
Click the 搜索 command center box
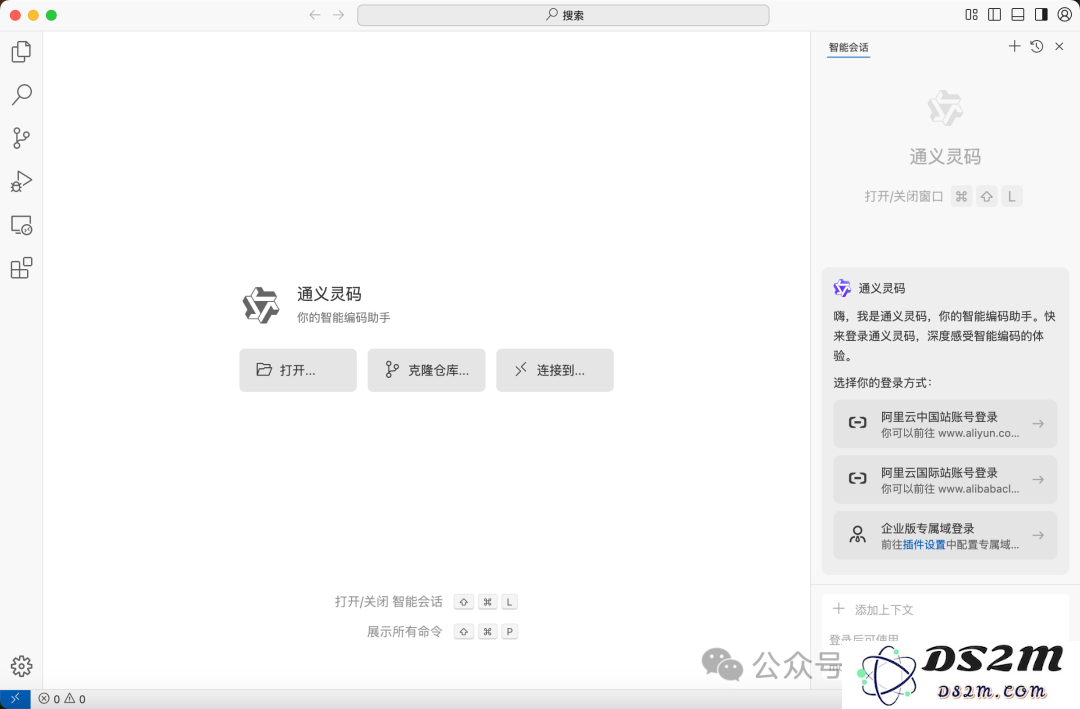click(x=563, y=15)
